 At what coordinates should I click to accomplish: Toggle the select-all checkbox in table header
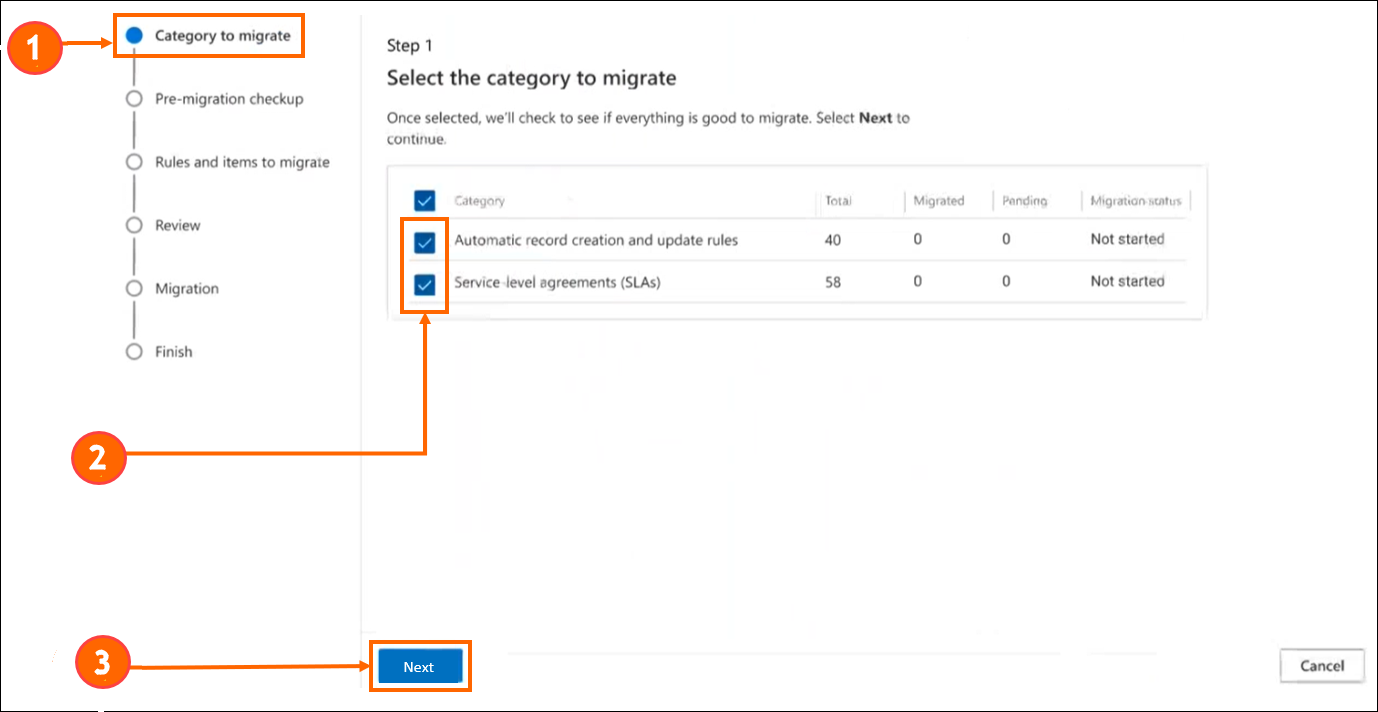pos(425,201)
